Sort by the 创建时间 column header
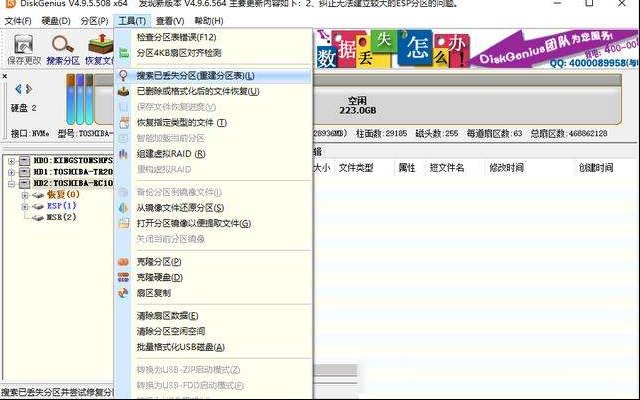The image size is (640, 400). 596,168
